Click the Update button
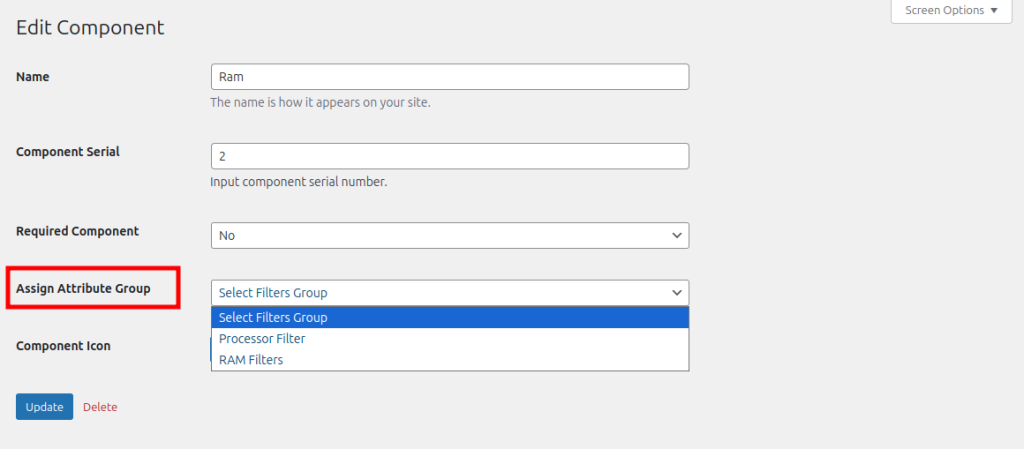 [x=44, y=407]
